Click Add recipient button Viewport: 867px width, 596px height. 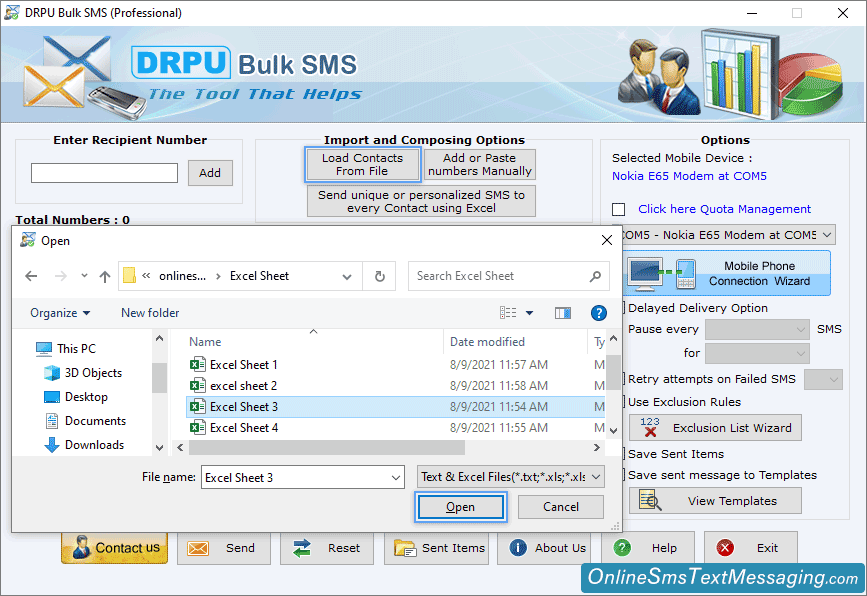coord(210,173)
